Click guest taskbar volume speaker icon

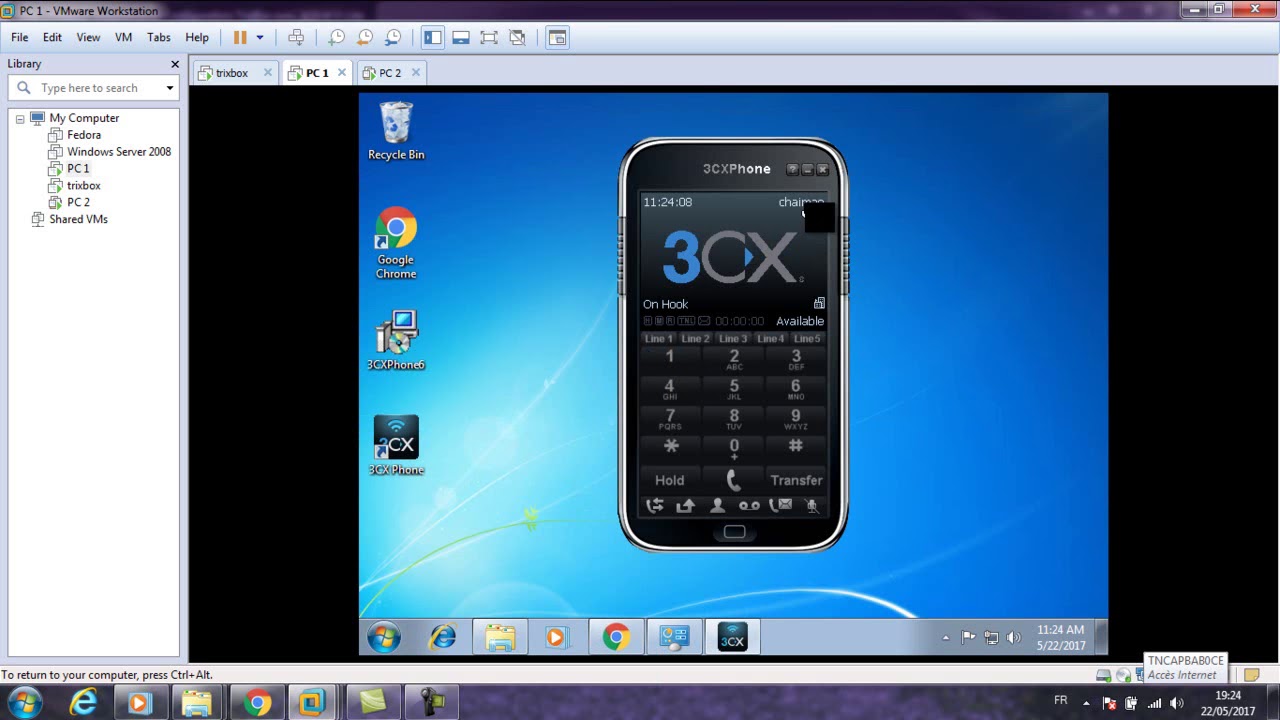pos(1014,638)
